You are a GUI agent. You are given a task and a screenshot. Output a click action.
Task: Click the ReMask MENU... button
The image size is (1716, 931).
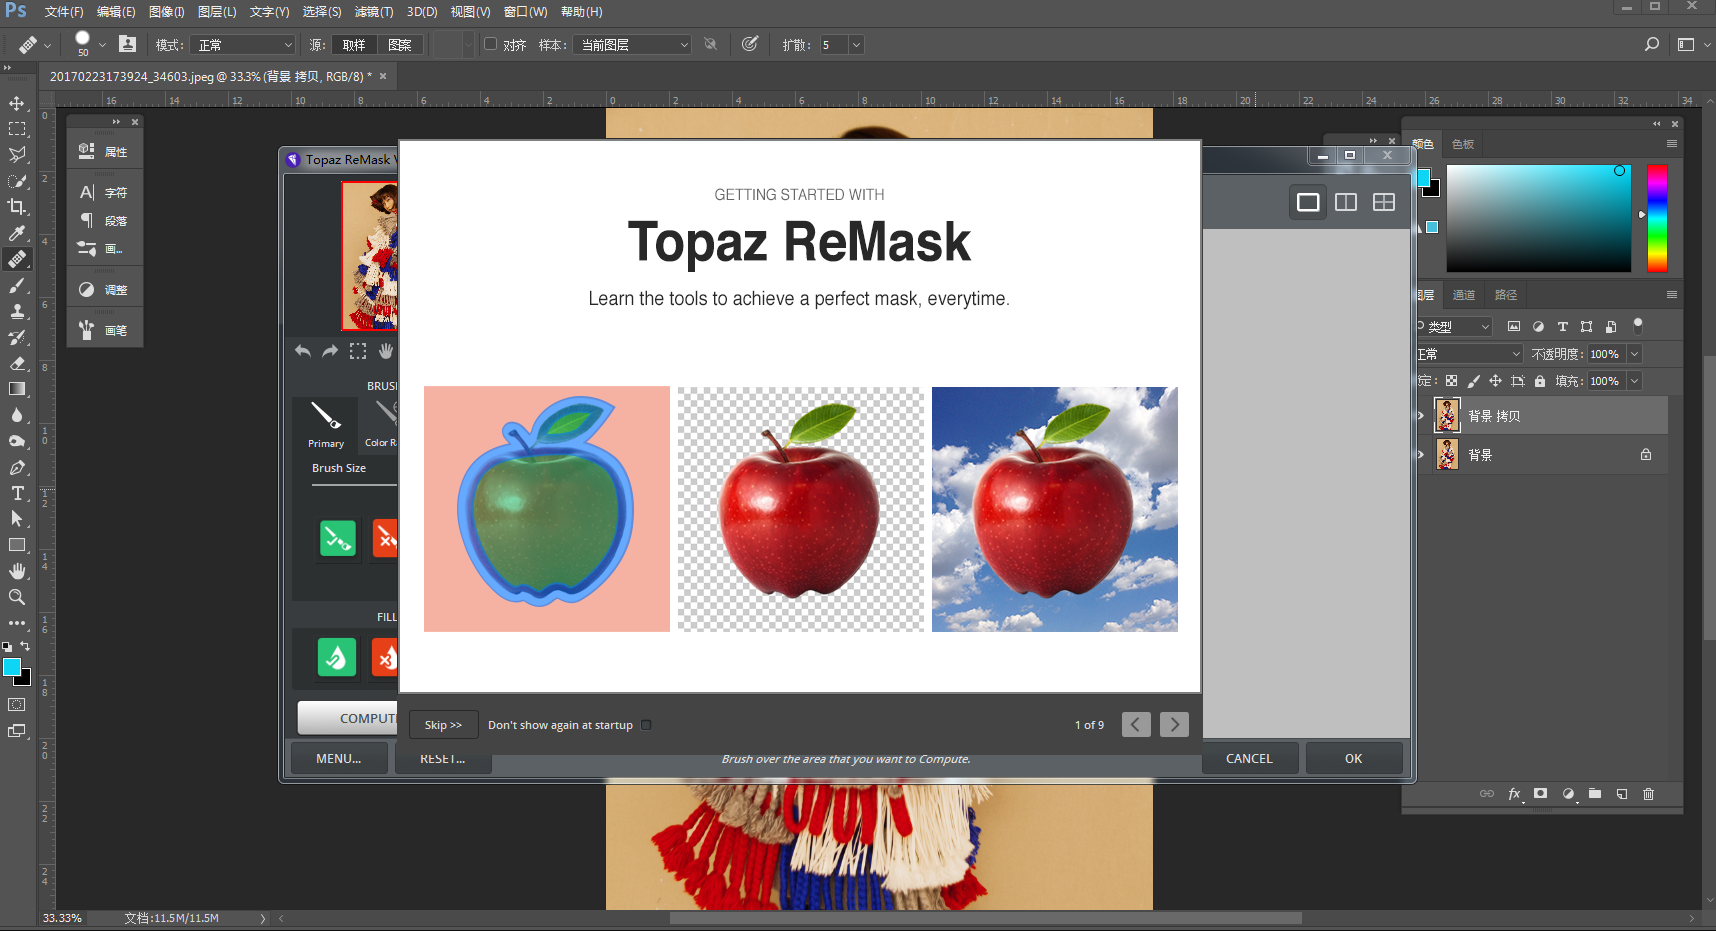click(x=338, y=759)
